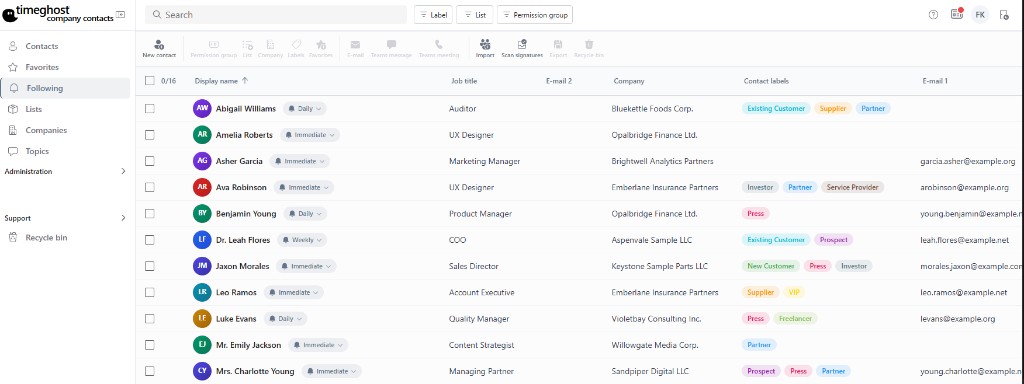Check the box for Amelia Roberts
The image size is (1024, 384).
point(150,135)
